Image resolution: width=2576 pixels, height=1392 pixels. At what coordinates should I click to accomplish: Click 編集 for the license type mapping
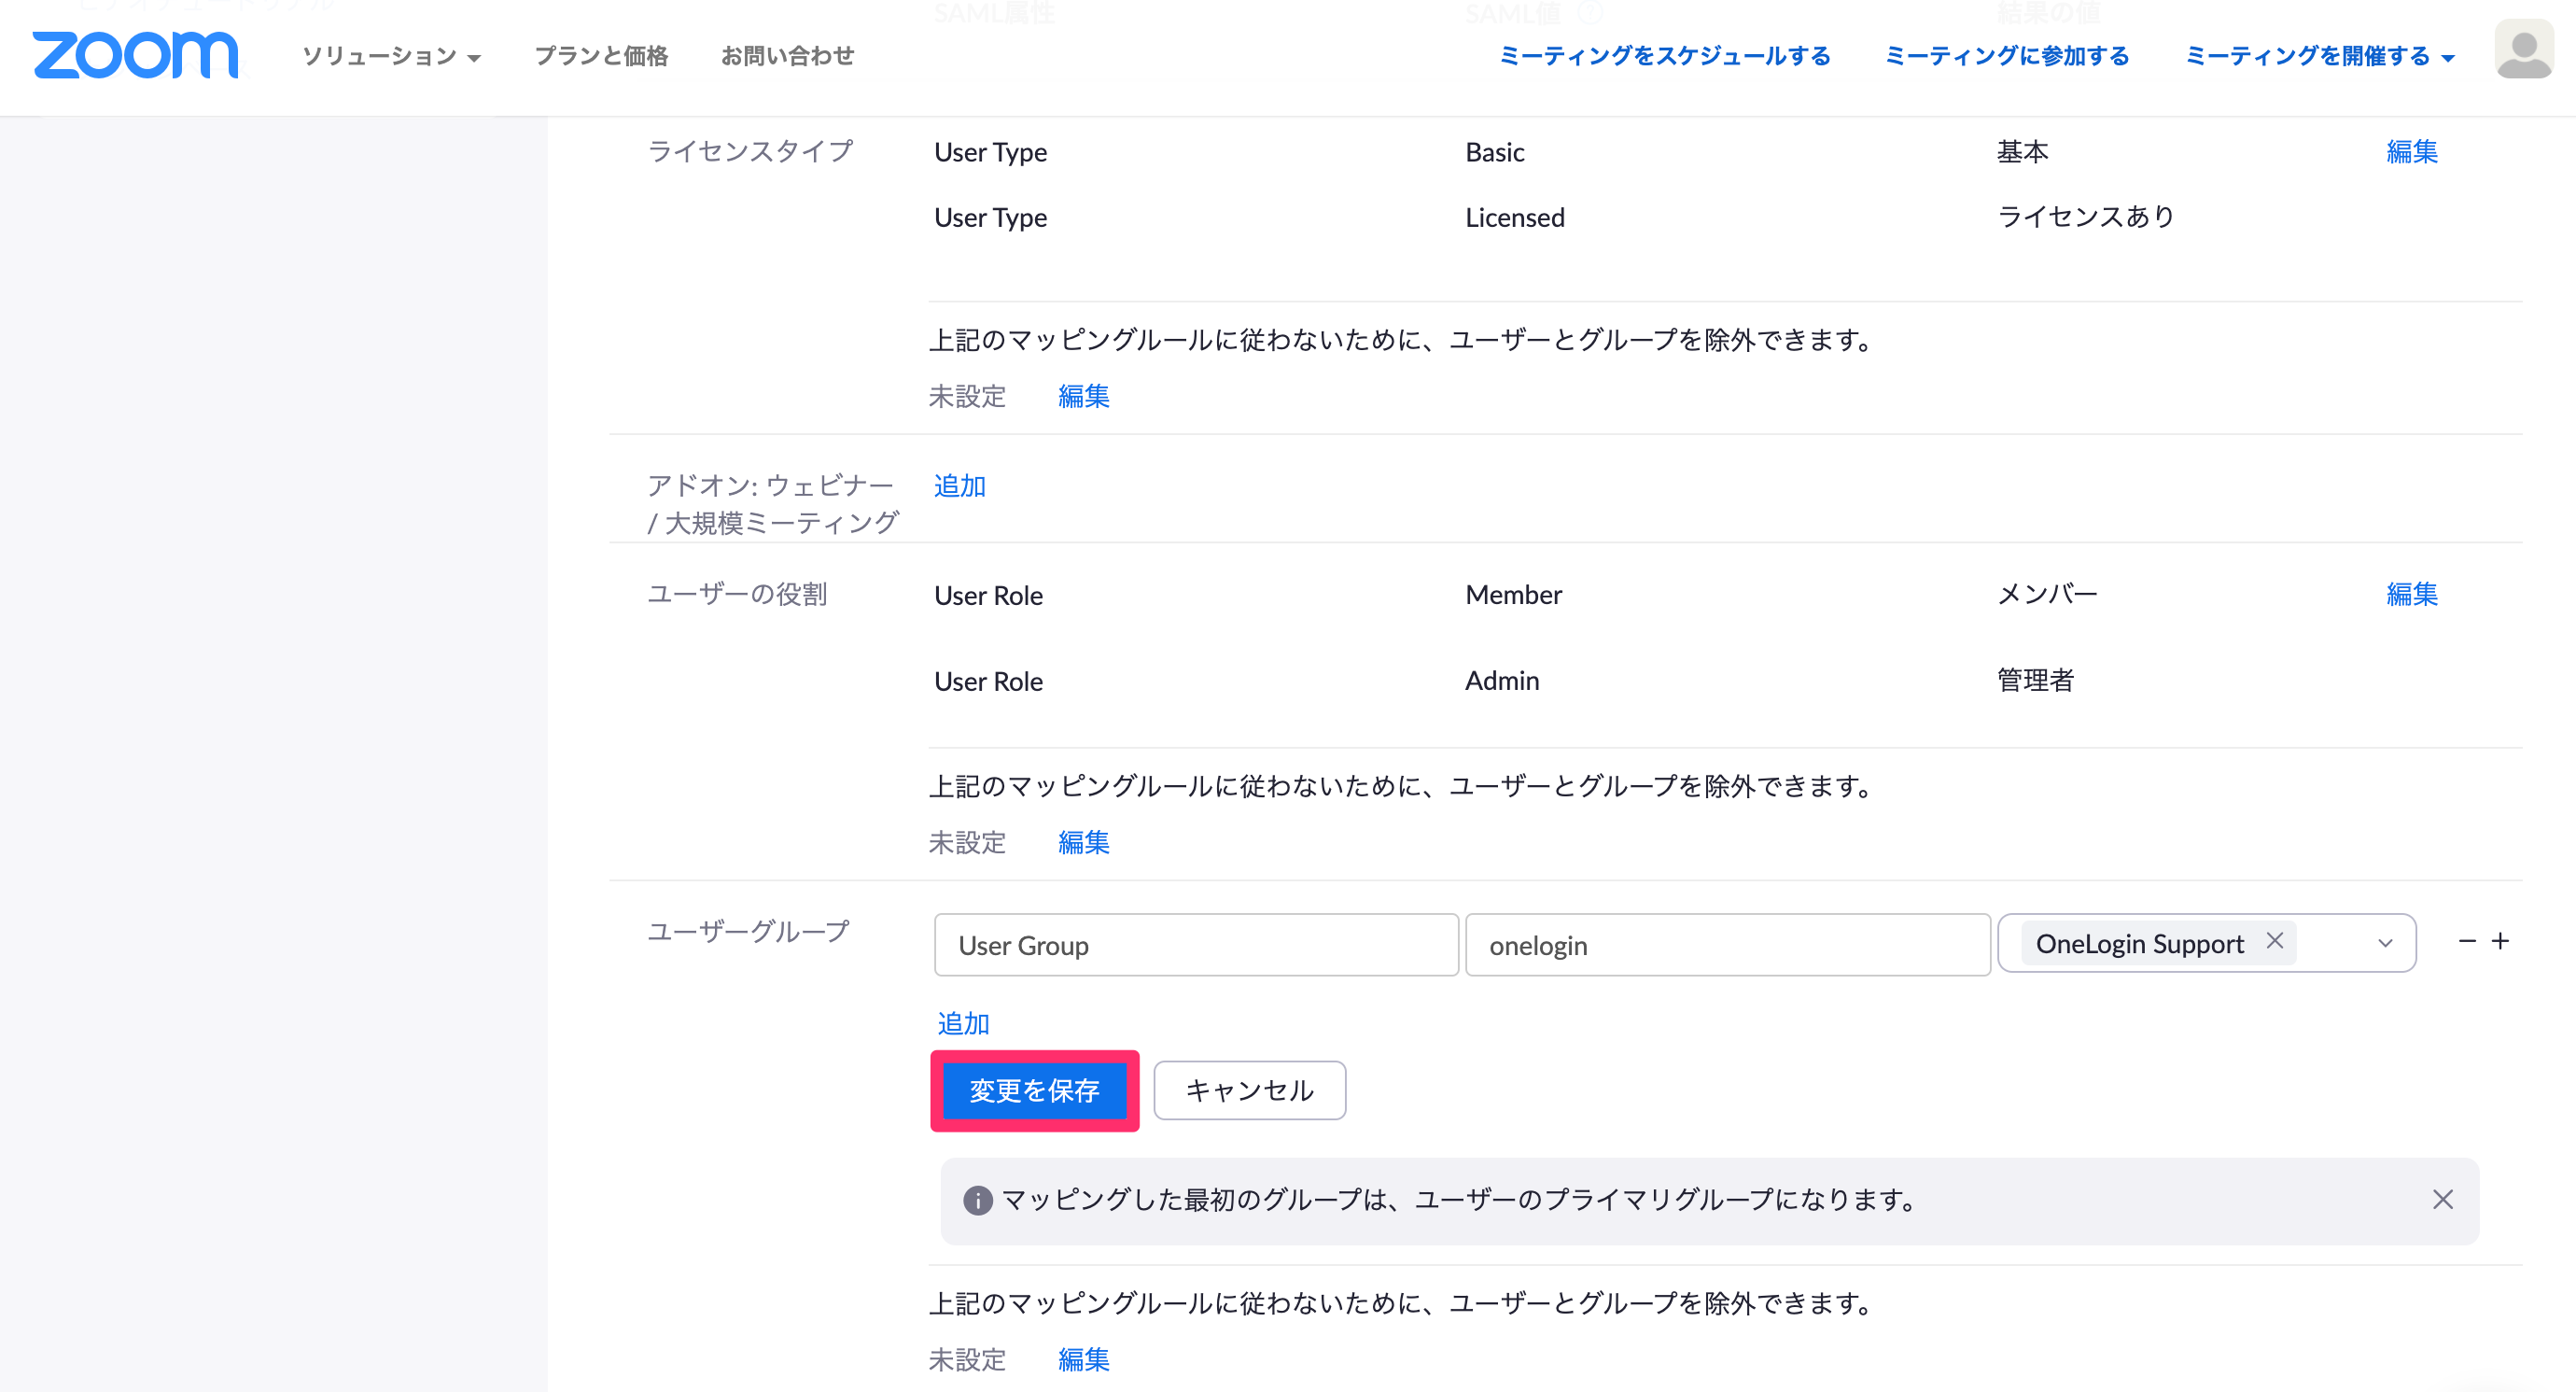pyautogui.click(x=2411, y=151)
